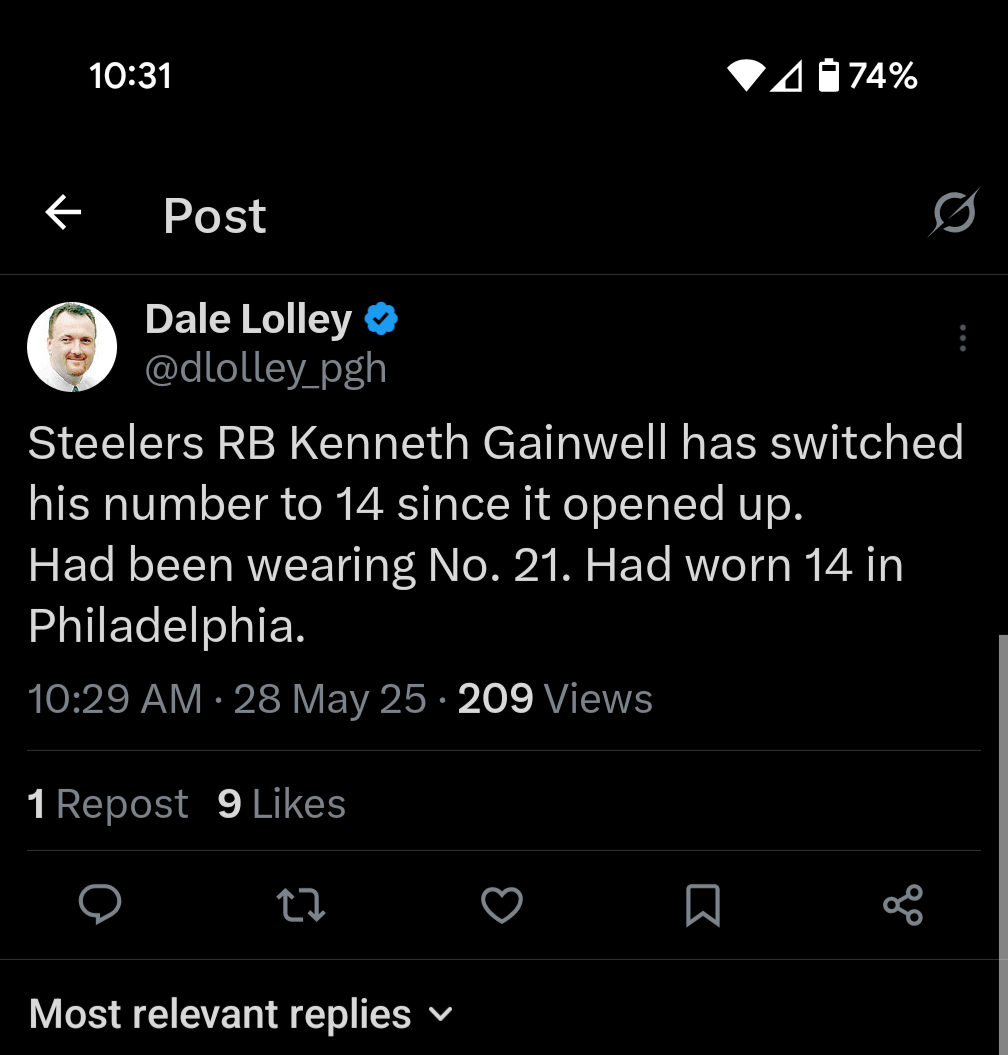View the 1 Repost list
Viewport: 1008px width, 1055px height.
pyautogui.click(x=108, y=804)
